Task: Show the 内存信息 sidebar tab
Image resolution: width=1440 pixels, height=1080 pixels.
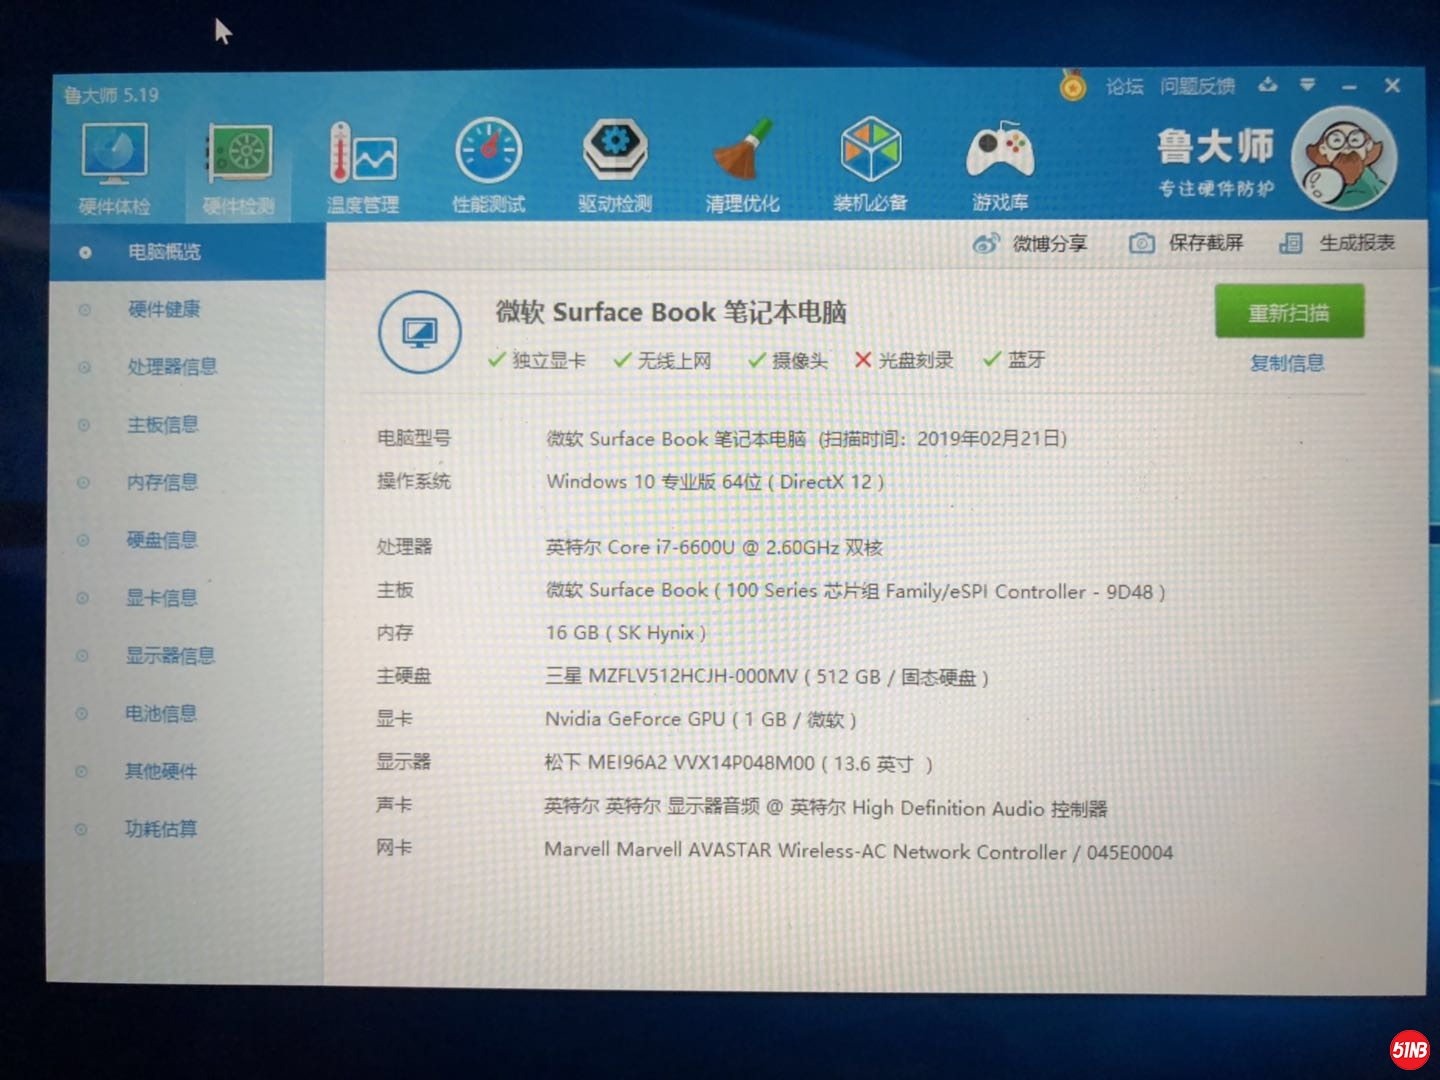Action: point(187,483)
